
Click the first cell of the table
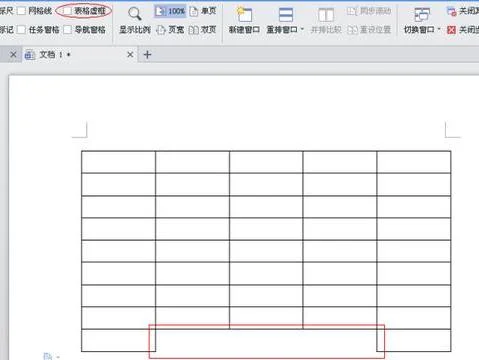coord(118,162)
